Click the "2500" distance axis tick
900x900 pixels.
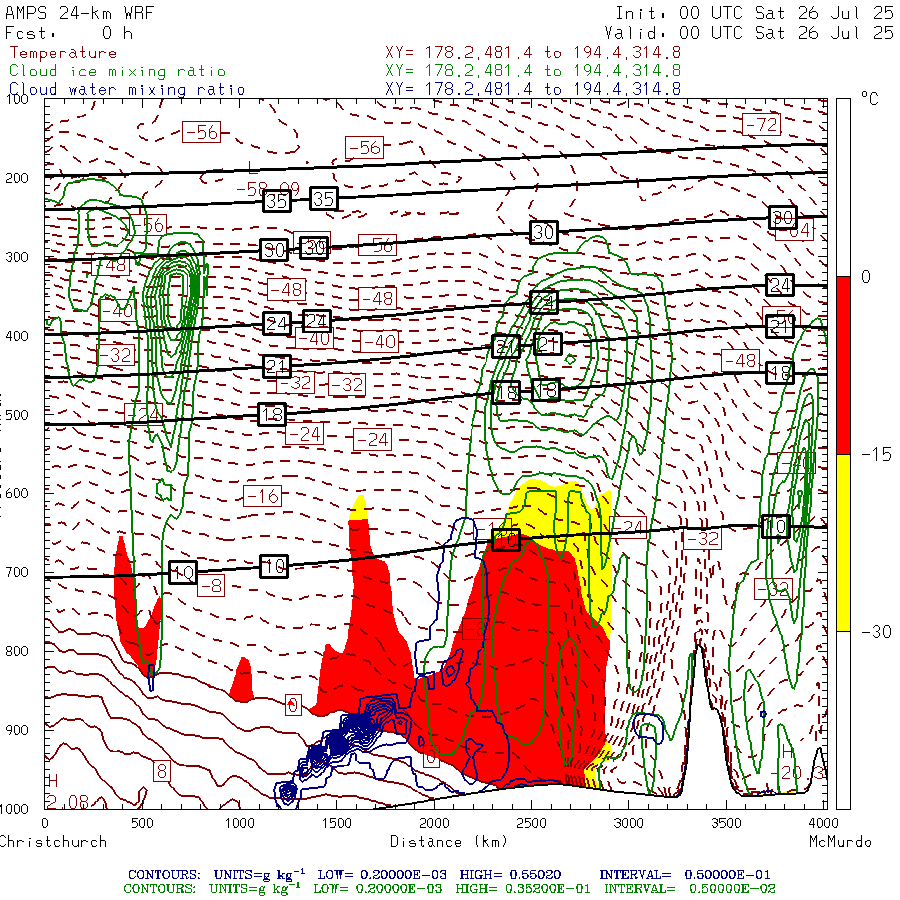pos(531,823)
